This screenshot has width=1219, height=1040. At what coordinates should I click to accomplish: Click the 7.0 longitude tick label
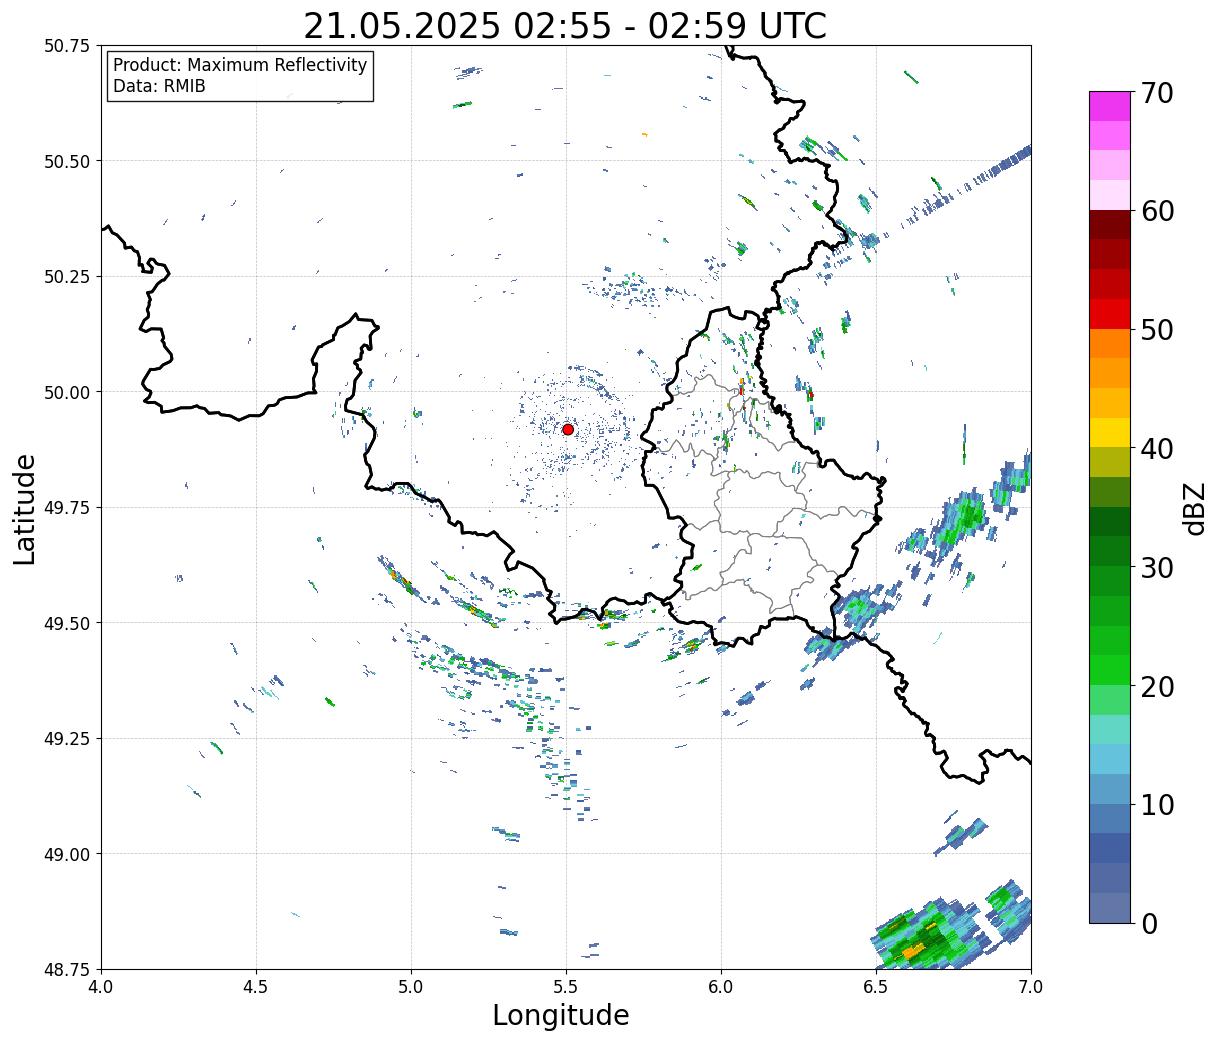1031,987
